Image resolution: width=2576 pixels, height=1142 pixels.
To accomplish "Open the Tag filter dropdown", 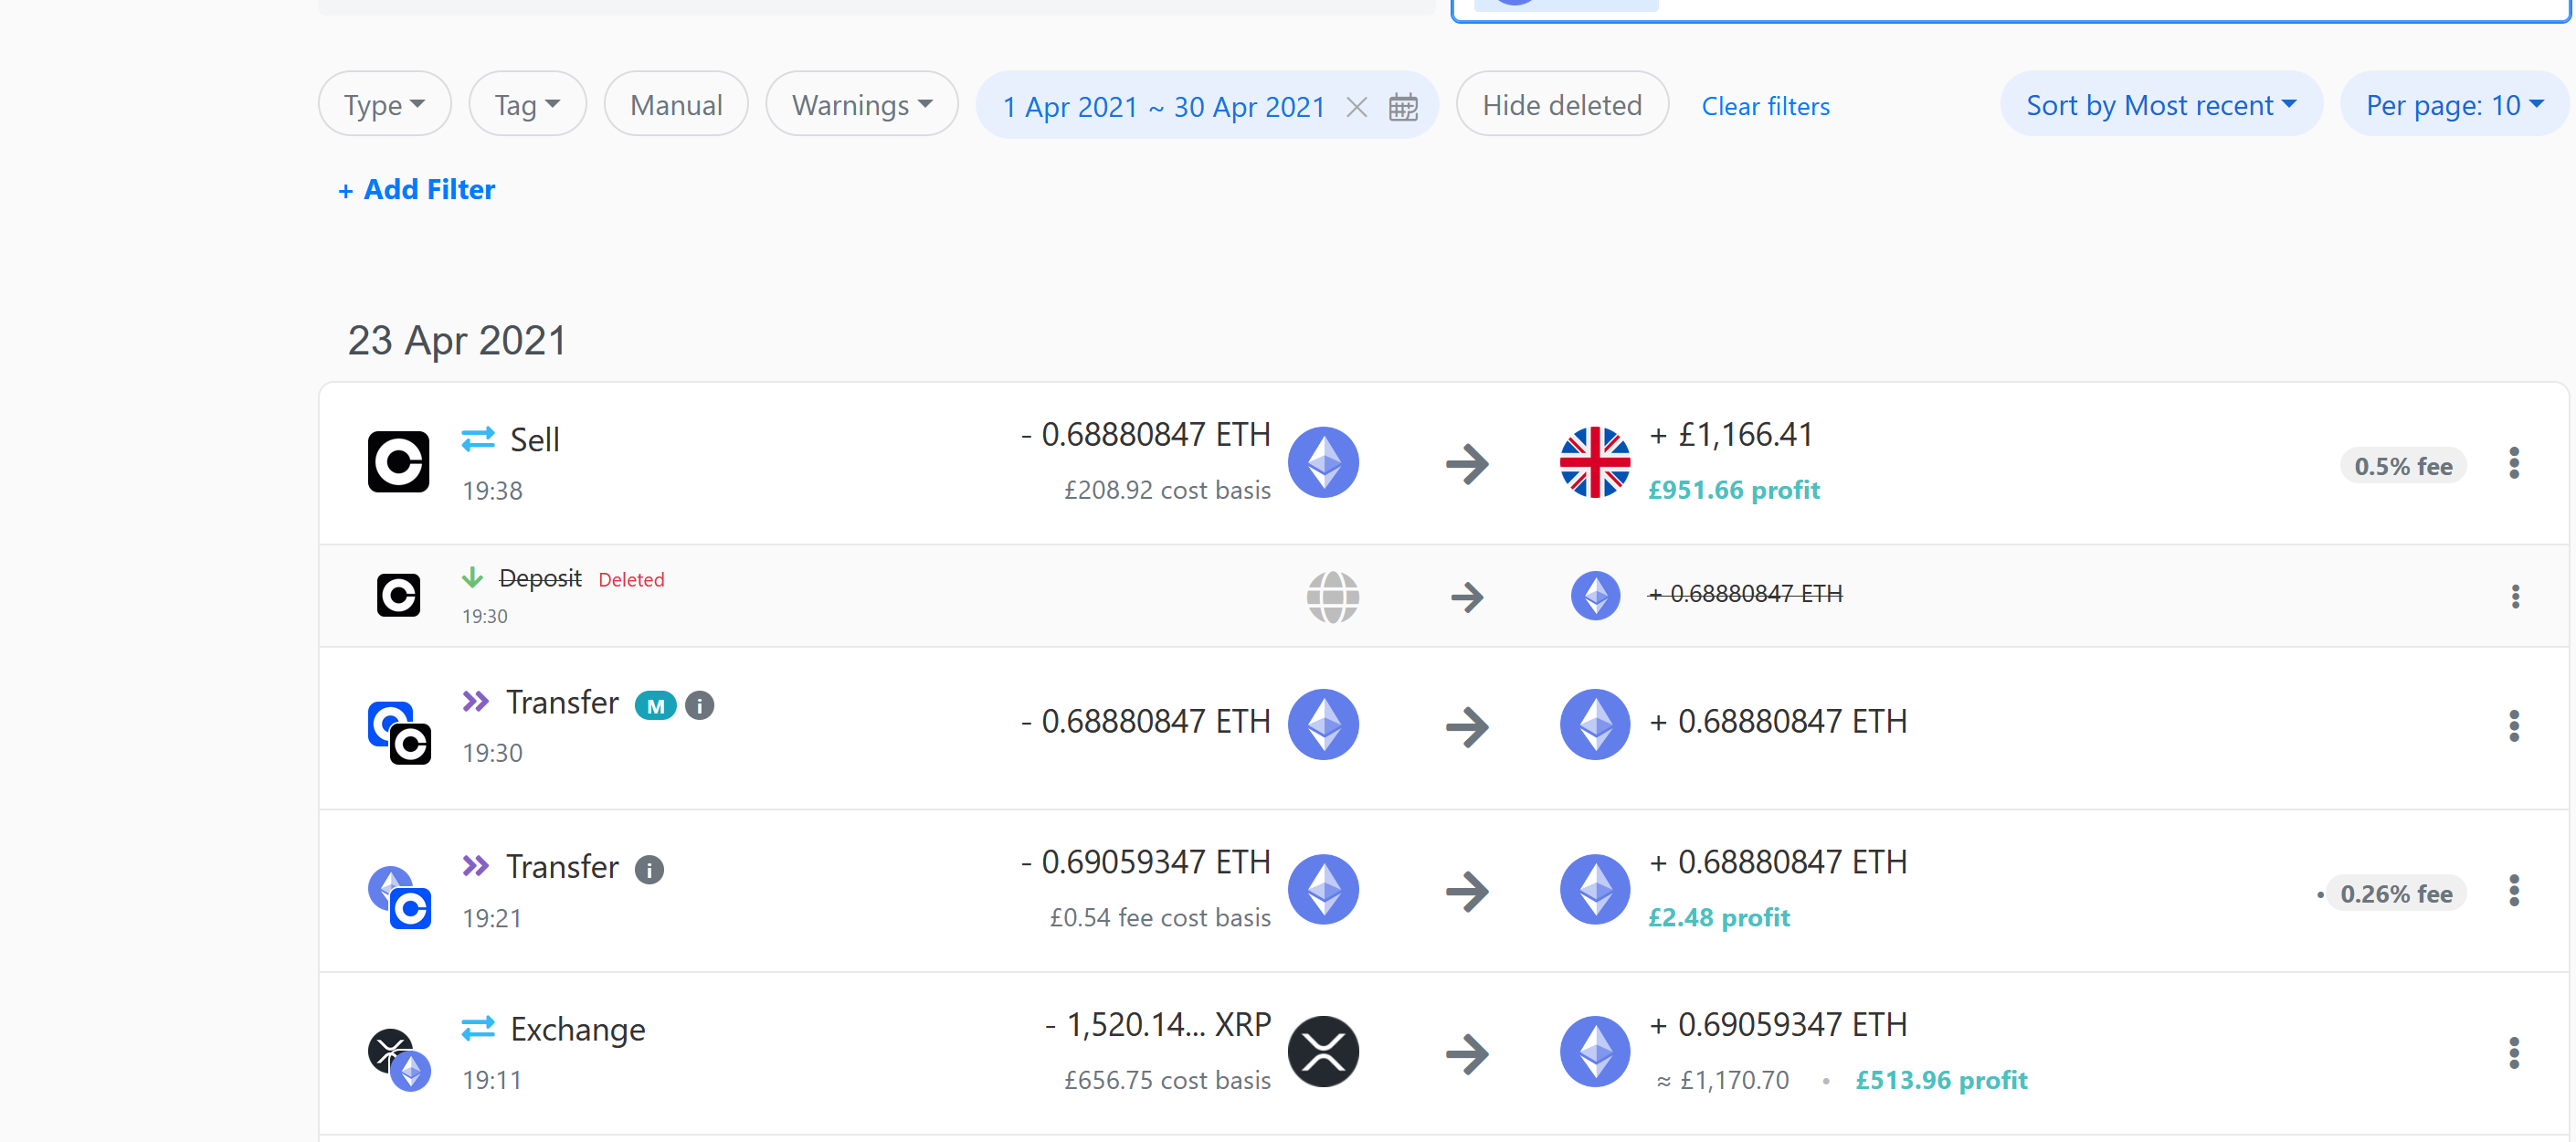I will click(x=526, y=104).
